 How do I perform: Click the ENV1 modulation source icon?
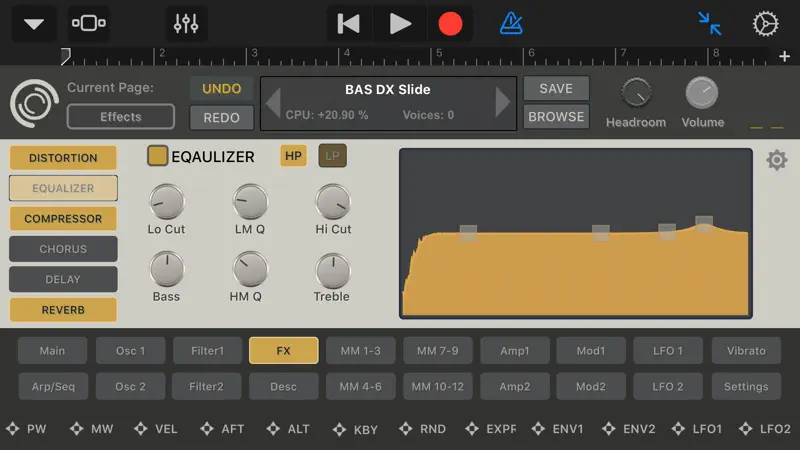click(538, 429)
